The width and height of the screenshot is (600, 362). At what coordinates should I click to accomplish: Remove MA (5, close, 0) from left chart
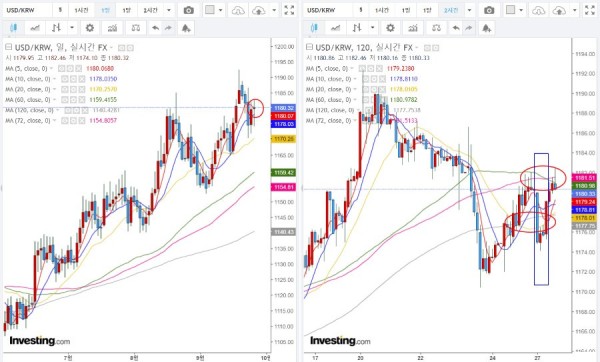pyautogui.click(x=78, y=68)
